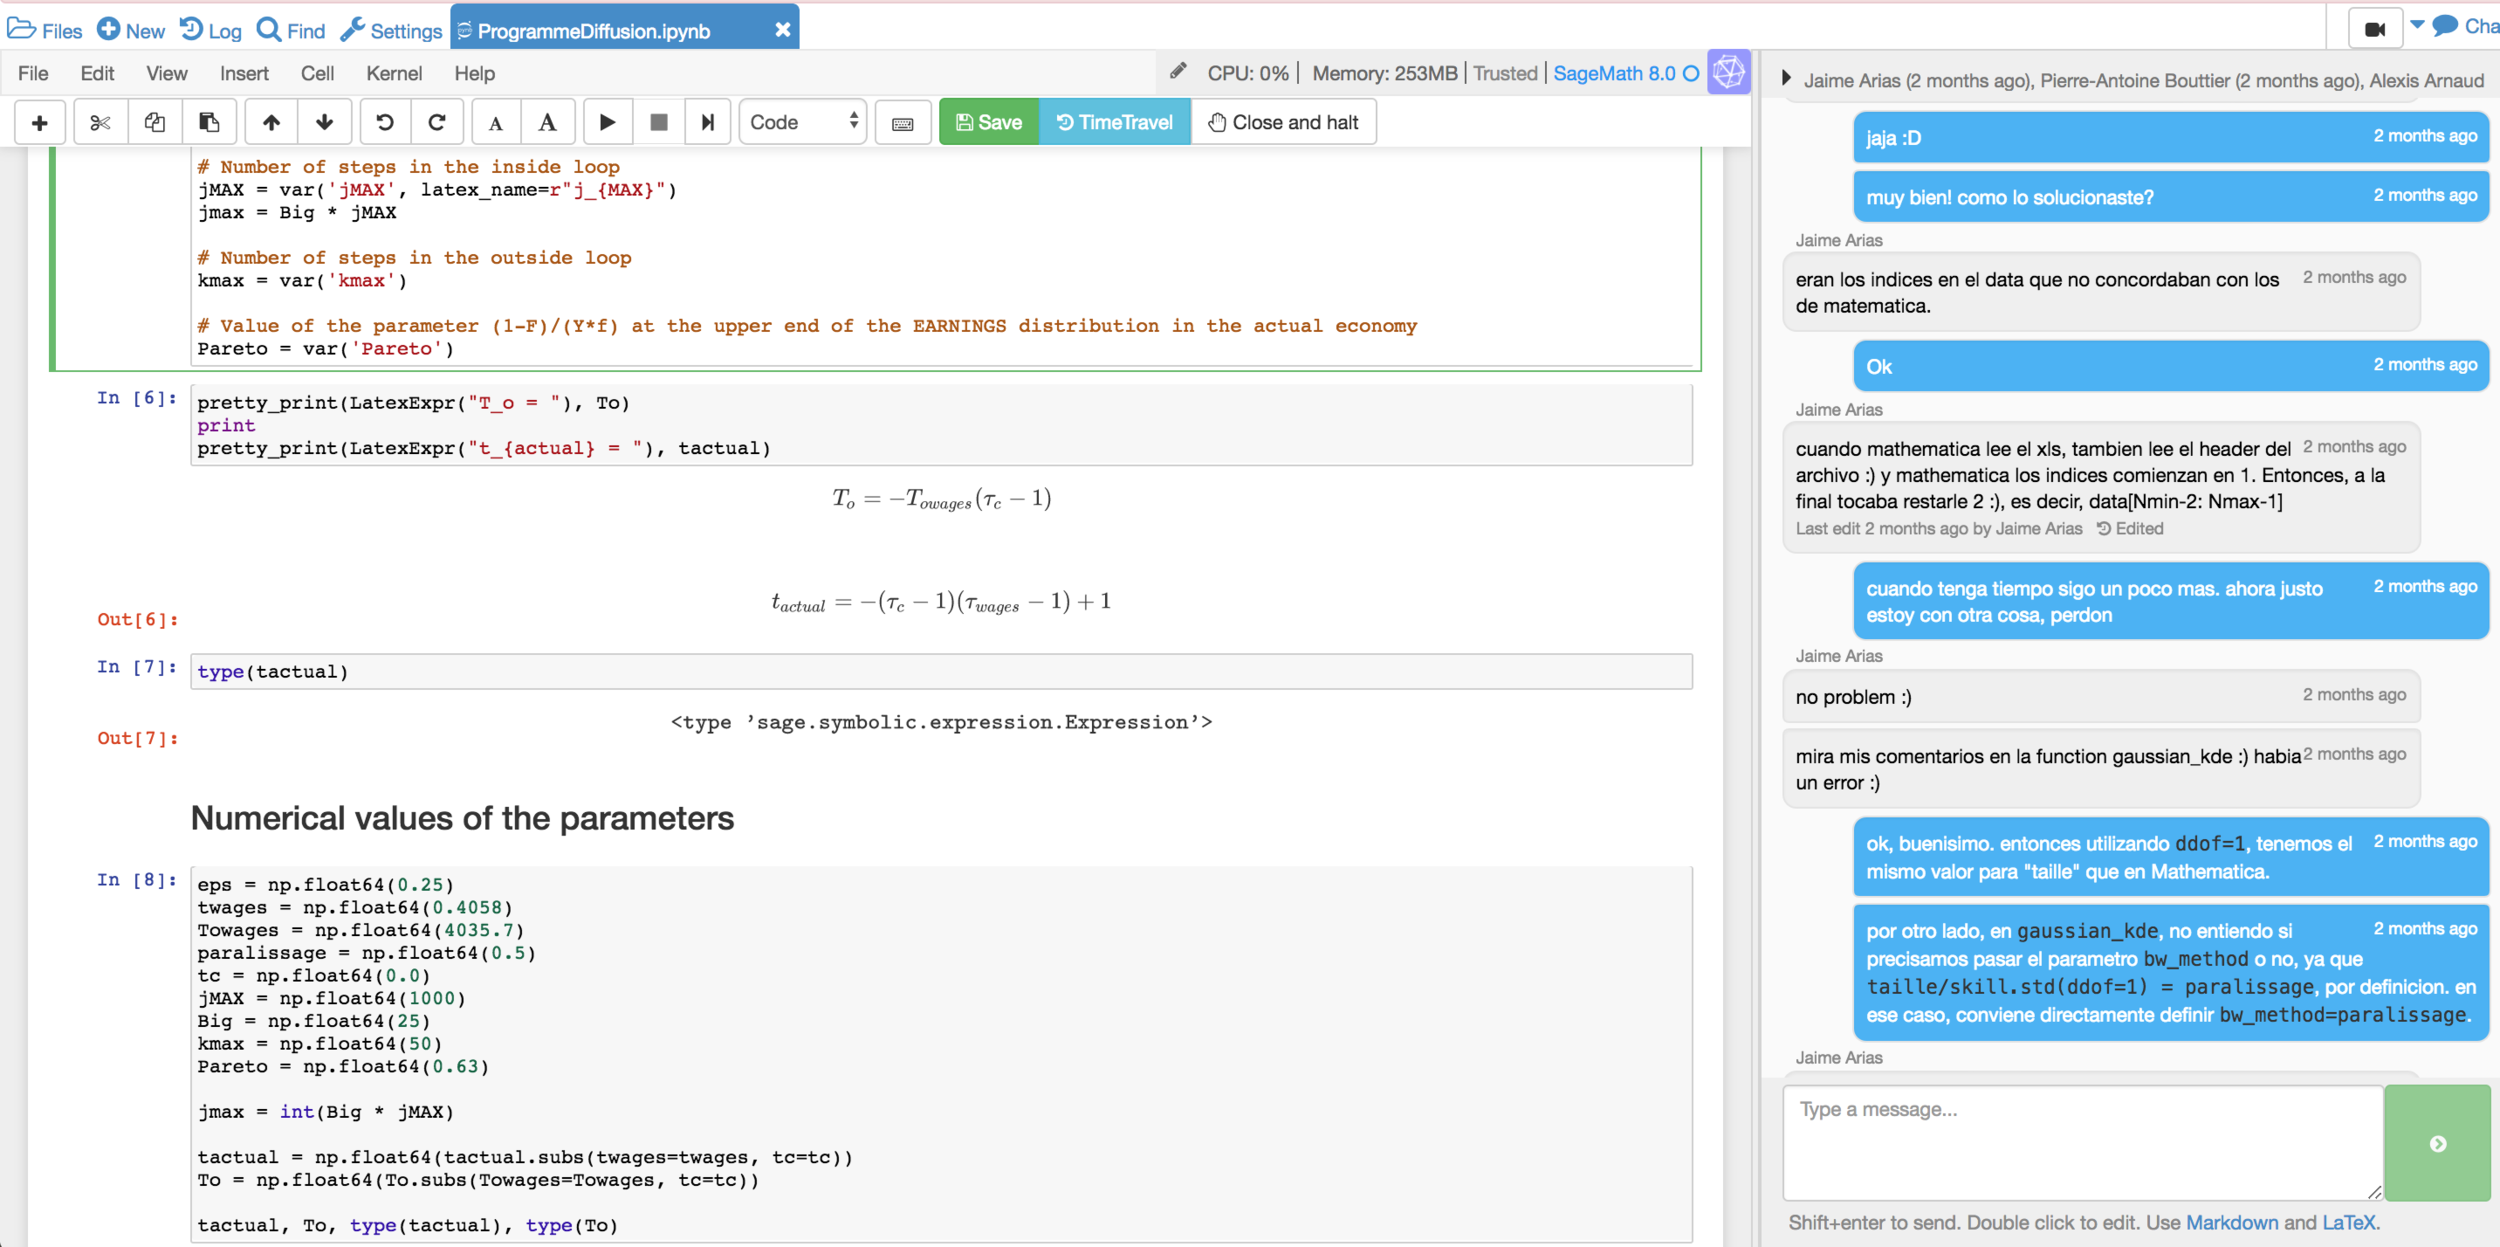Click the copy cell icon
2500x1247 pixels.
point(154,122)
